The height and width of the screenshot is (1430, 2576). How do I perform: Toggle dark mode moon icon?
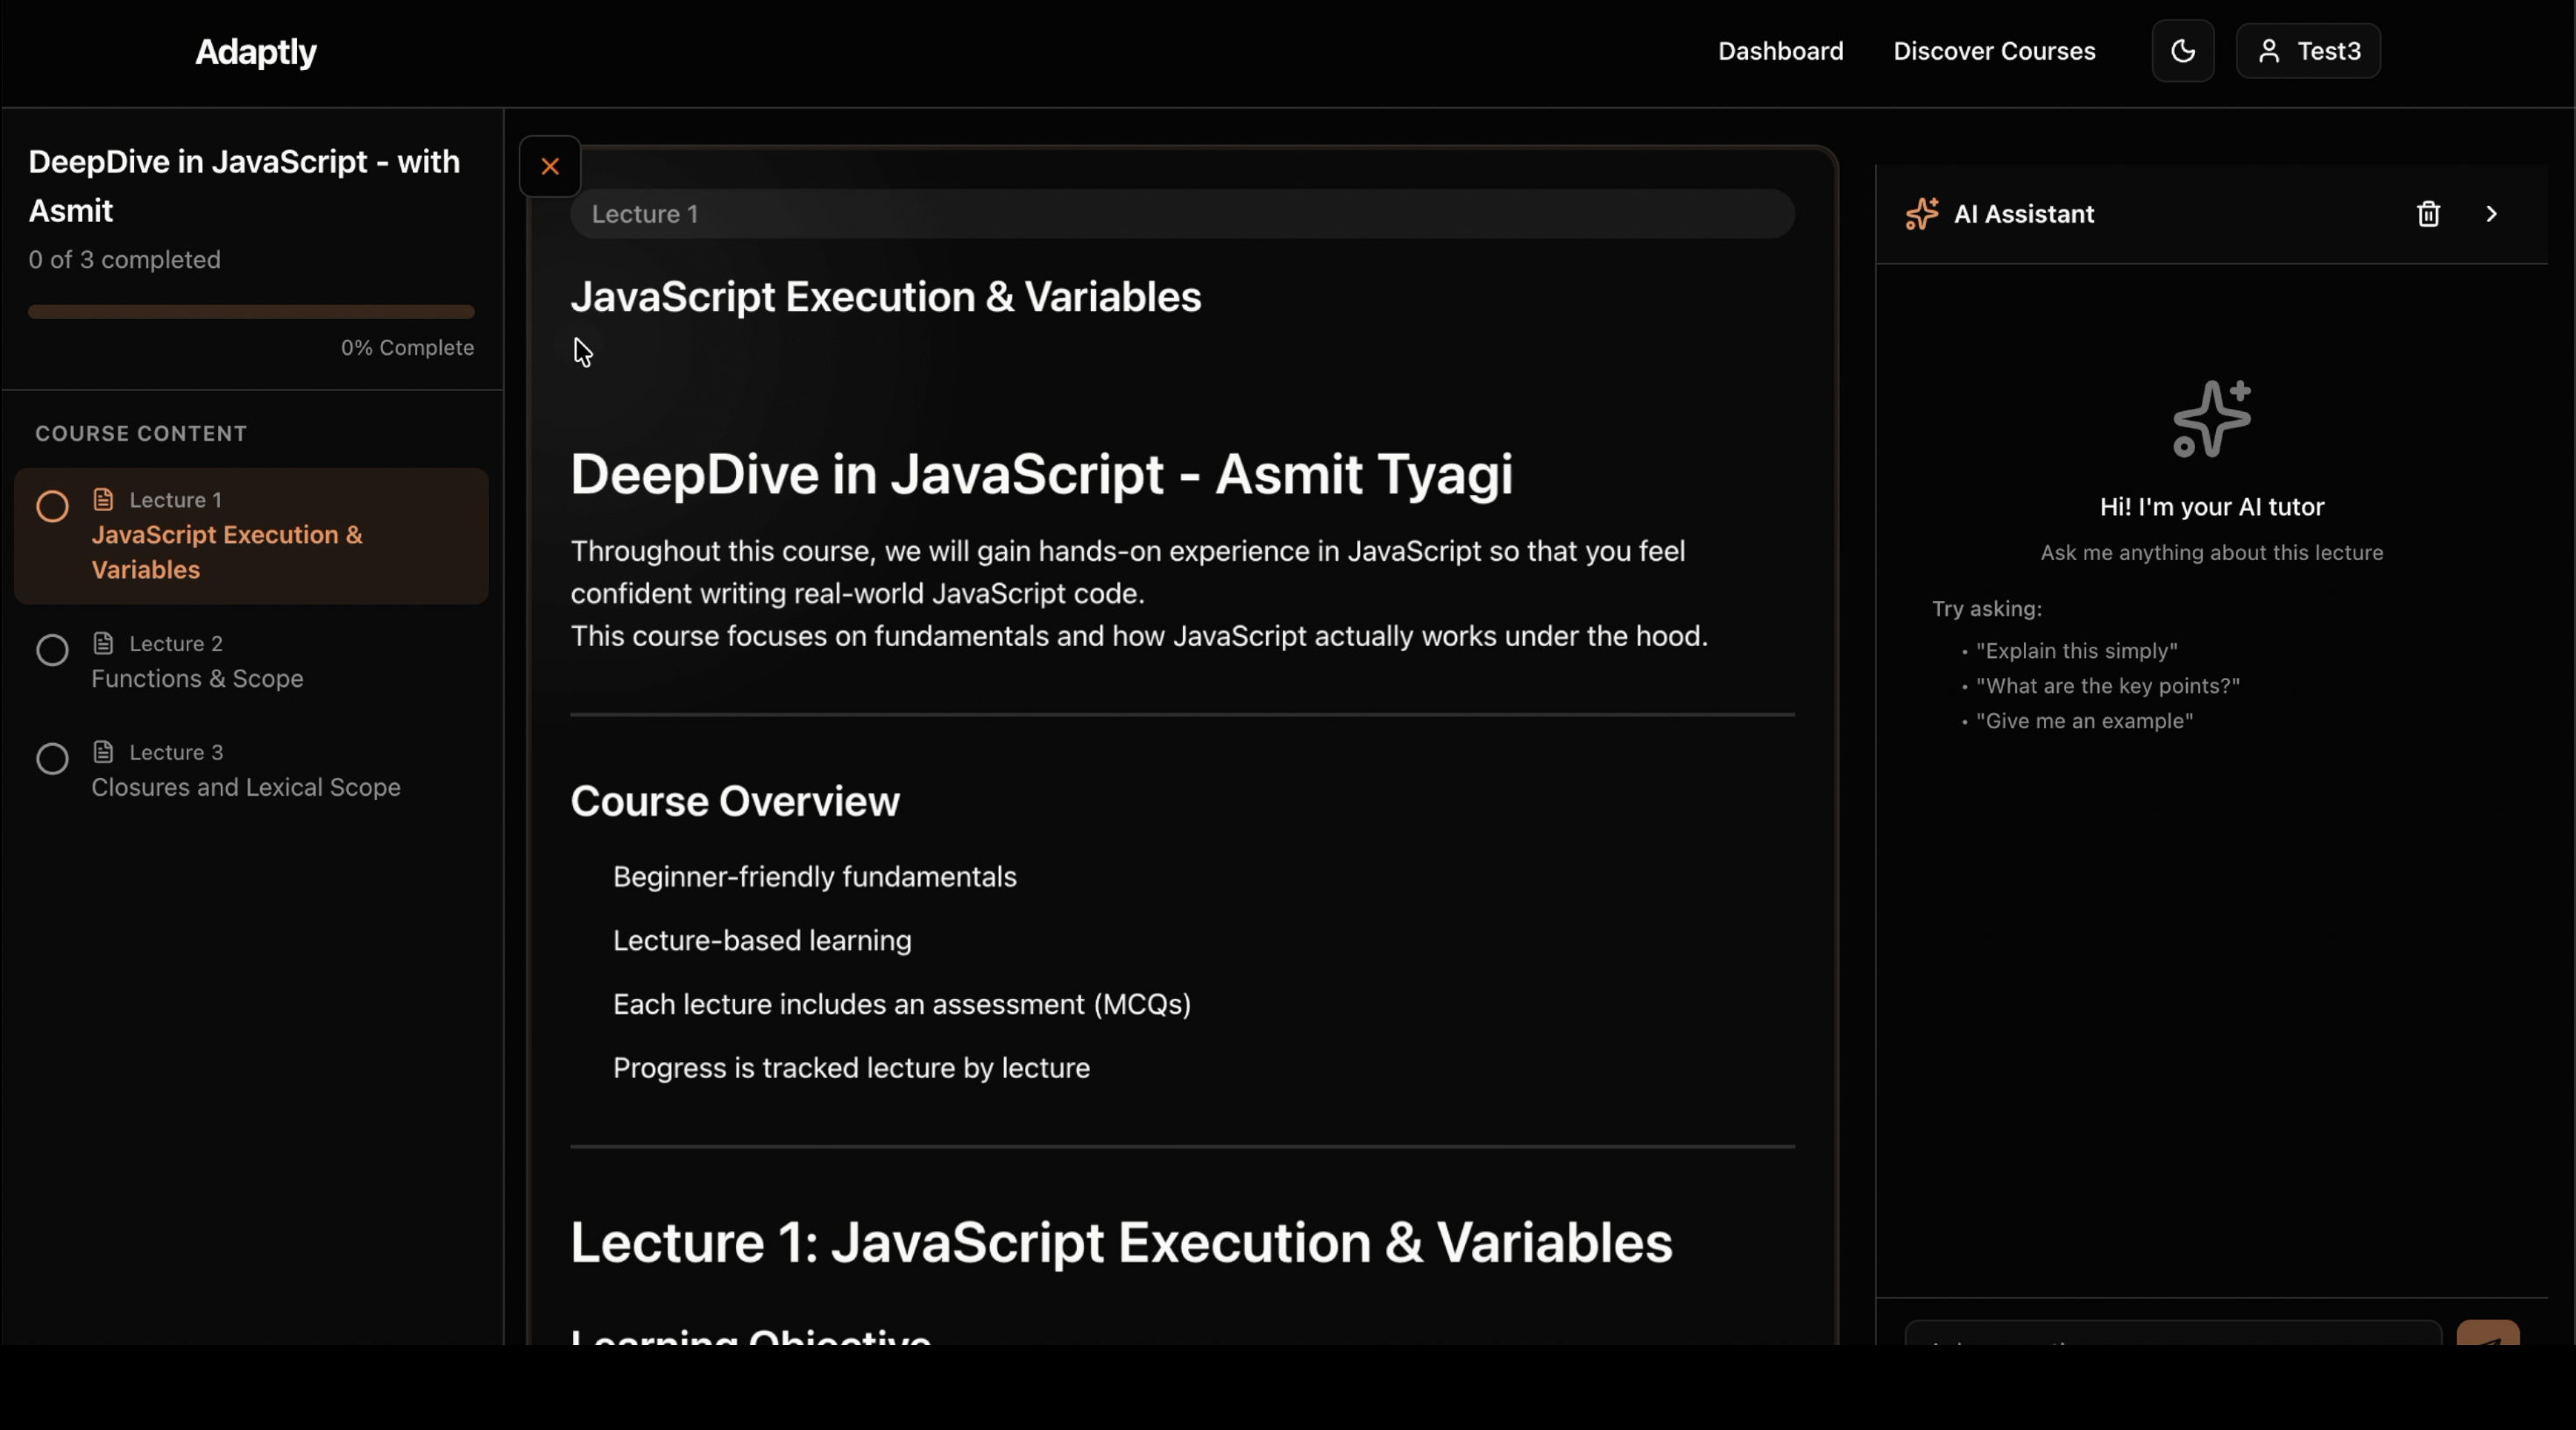(x=2183, y=51)
